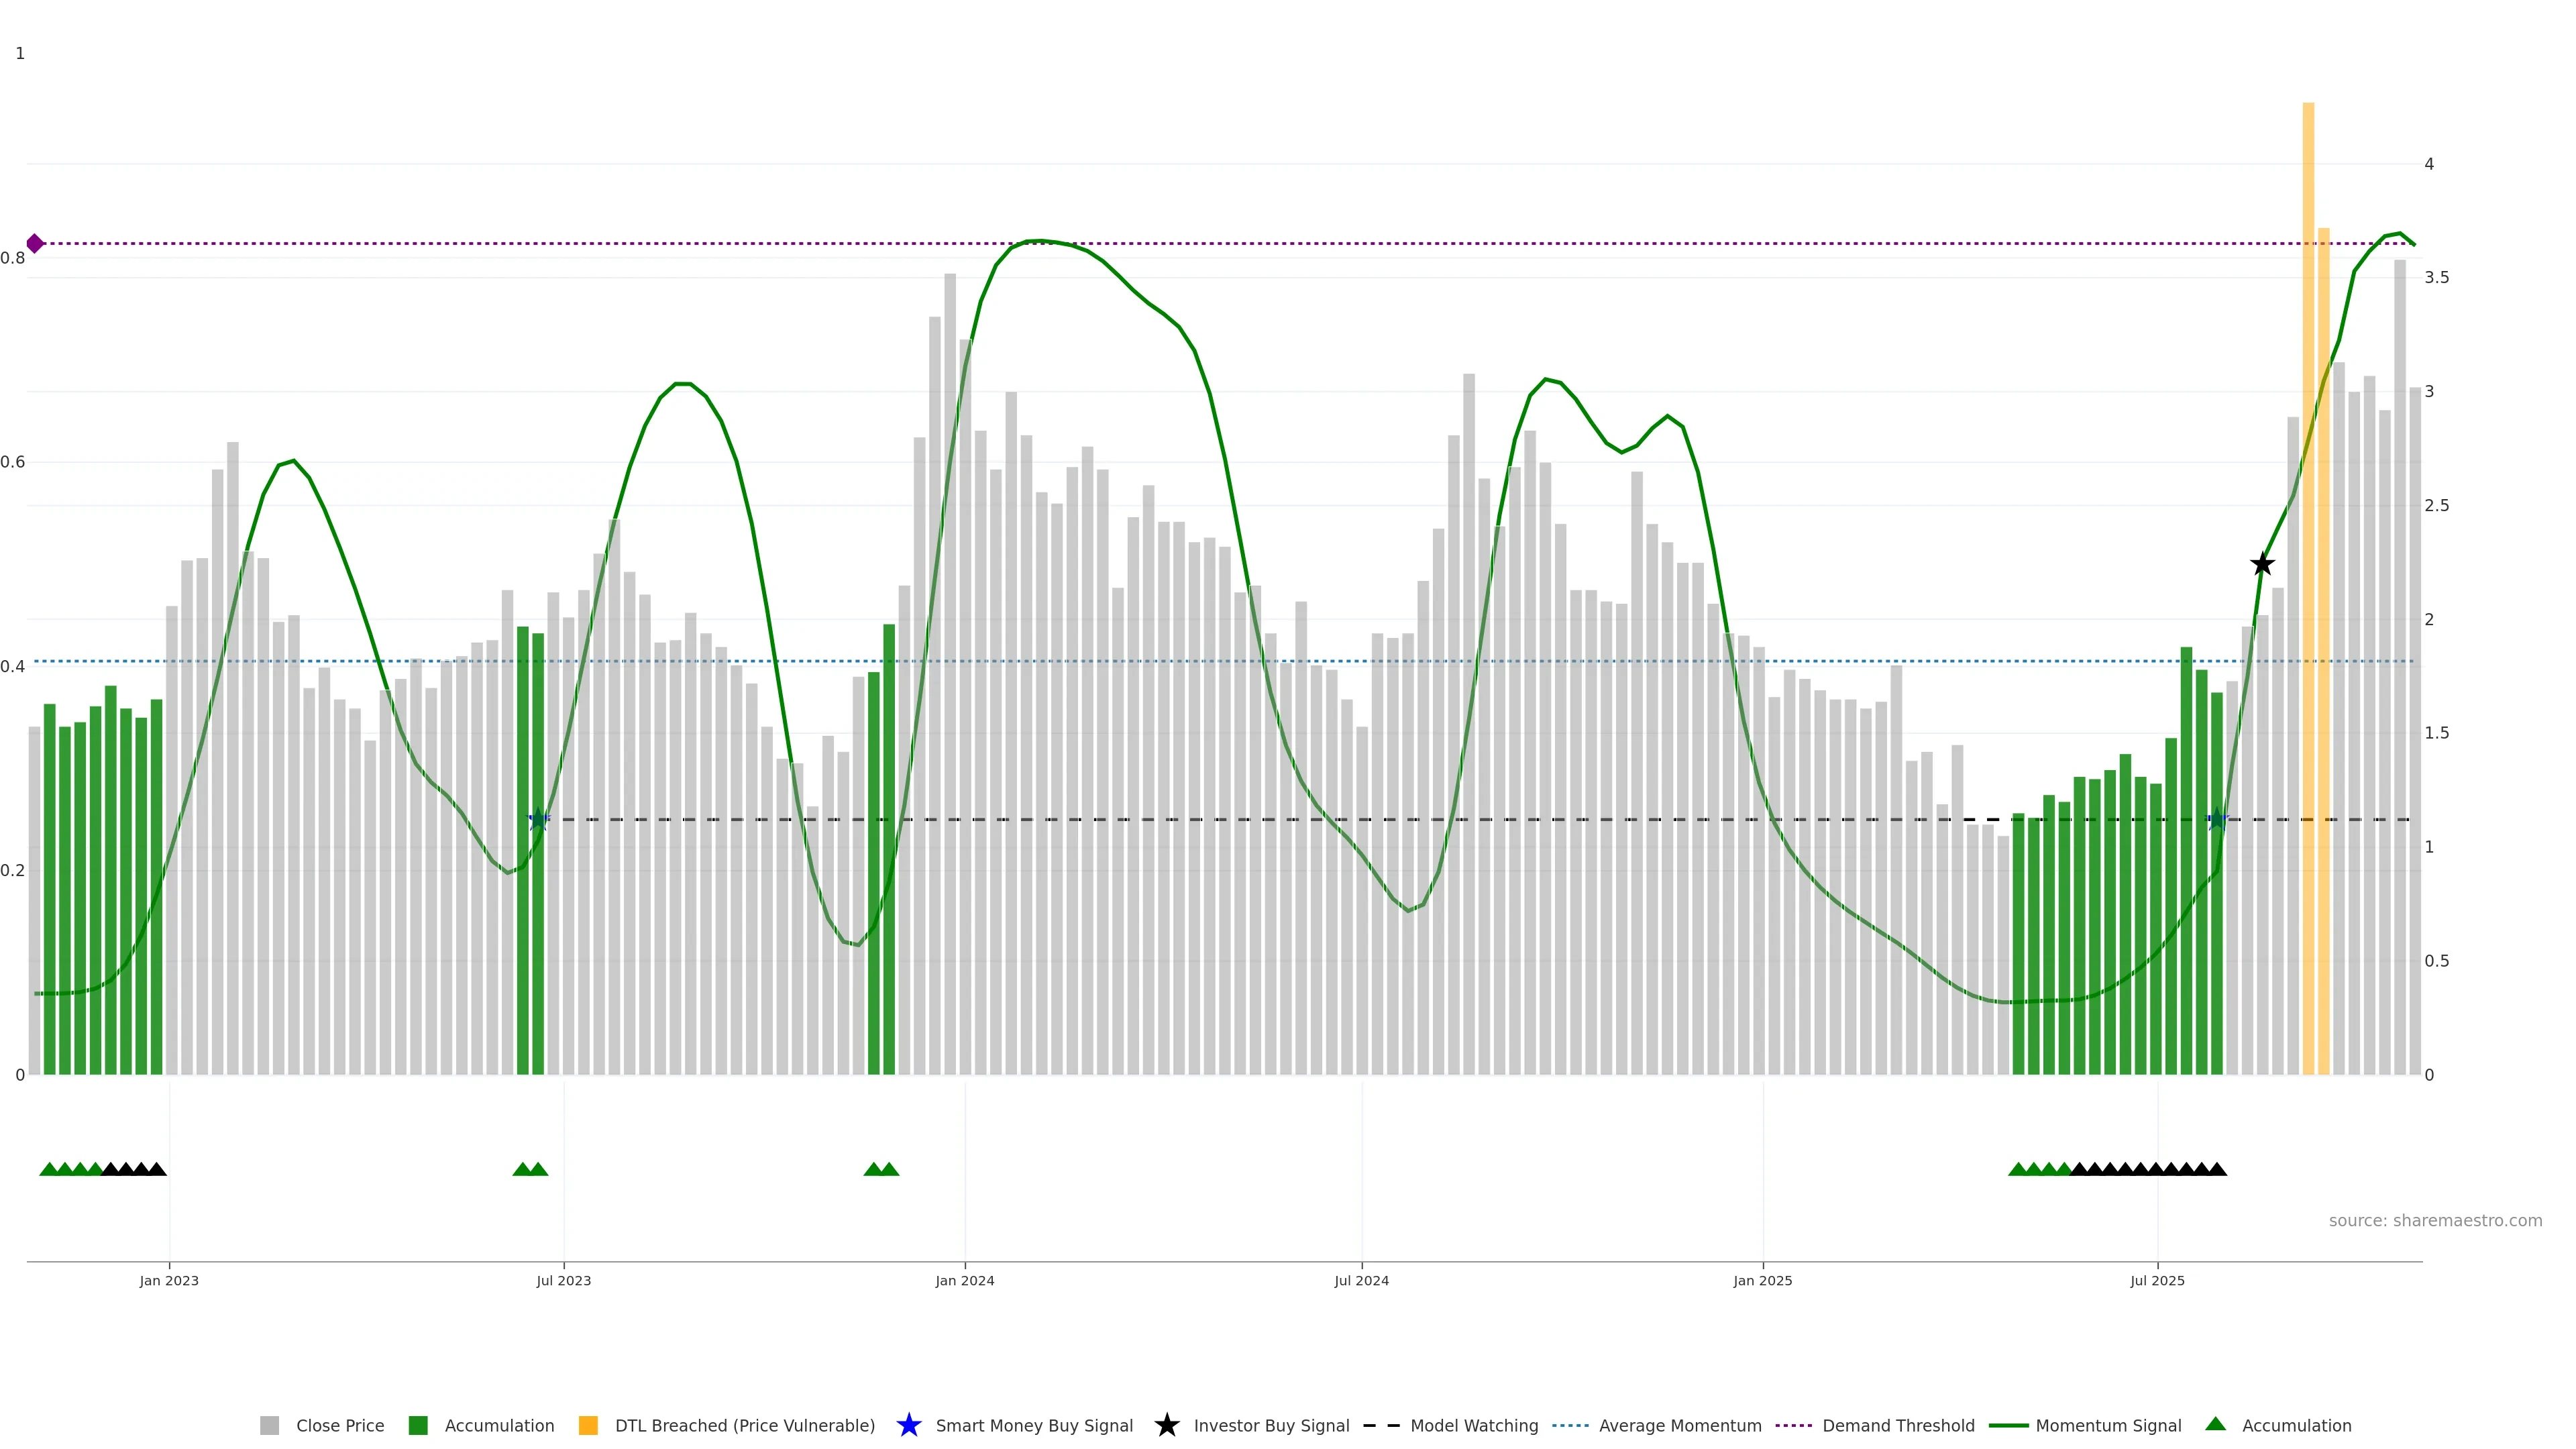The image size is (2576, 1449).
Task: Click the Jul 2025 axis label
Action: [2157, 1281]
